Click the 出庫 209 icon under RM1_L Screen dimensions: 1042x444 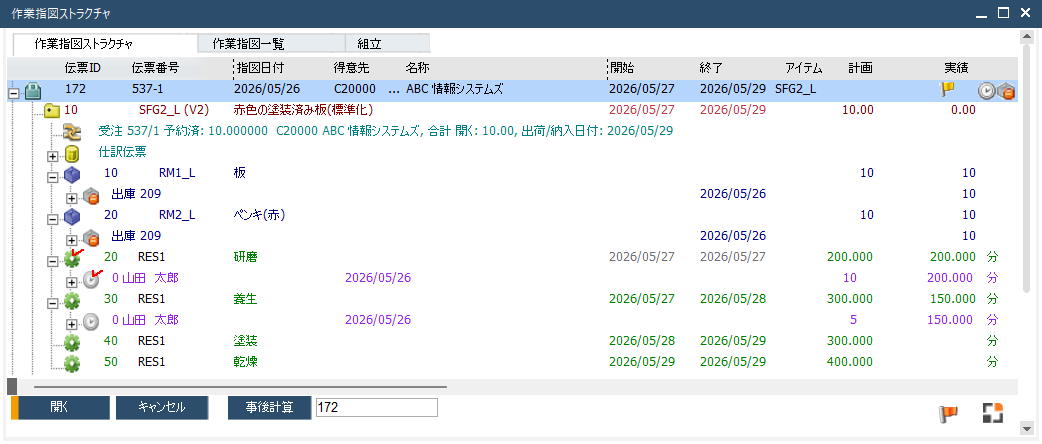pos(91,196)
